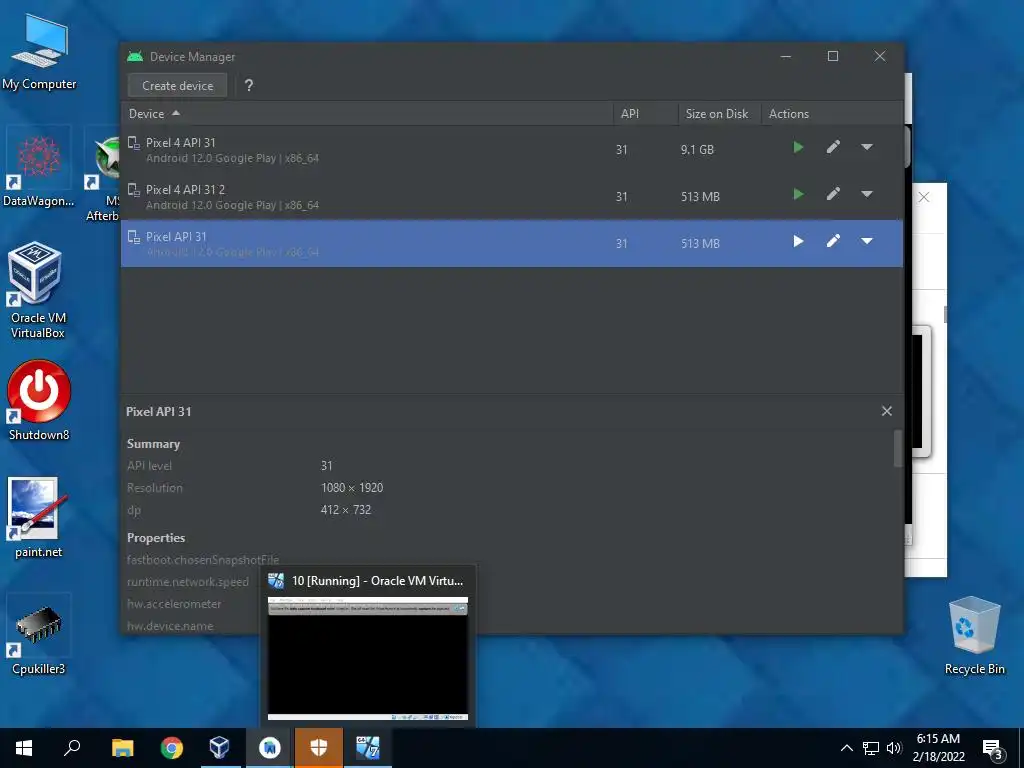Viewport: 1024px width, 768px height.
Task: Sort by the Size on Disk column header
Action: tap(719, 114)
